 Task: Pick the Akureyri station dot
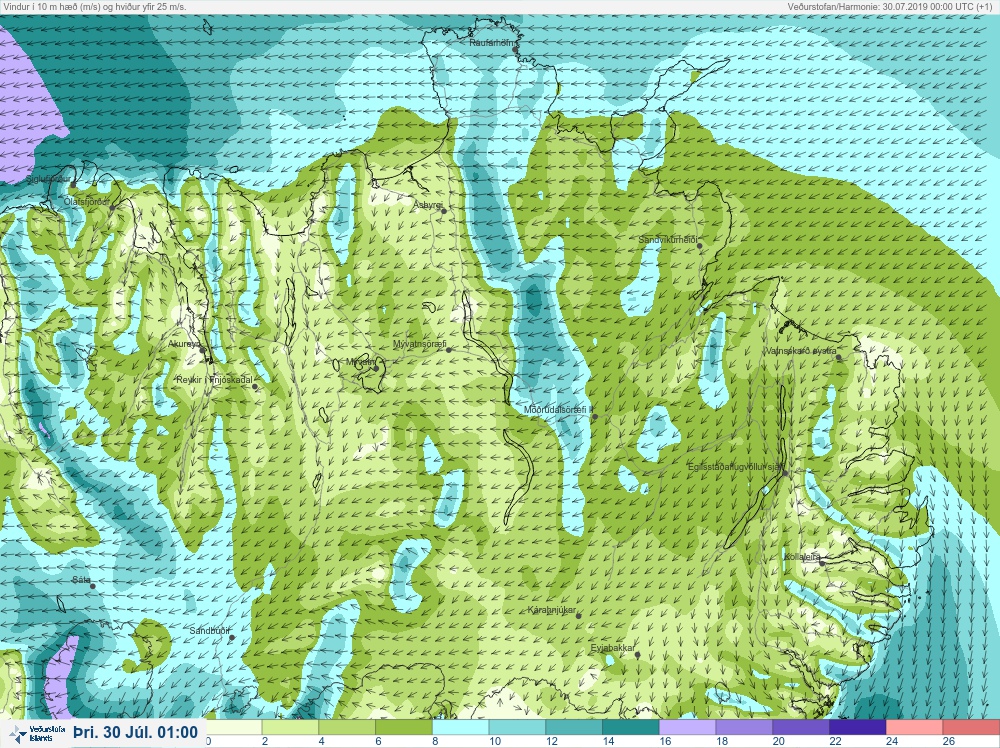point(203,349)
